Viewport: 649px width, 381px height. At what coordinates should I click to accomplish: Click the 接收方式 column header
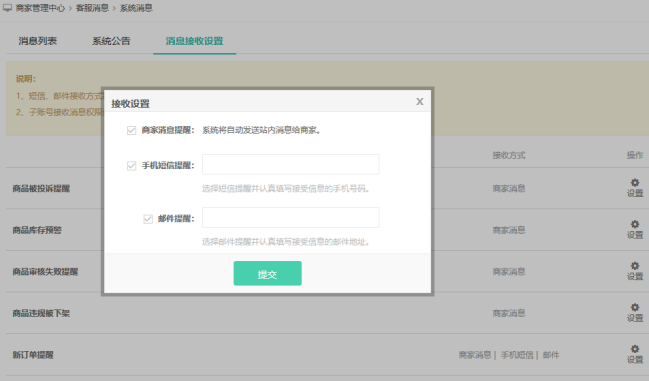pos(509,155)
